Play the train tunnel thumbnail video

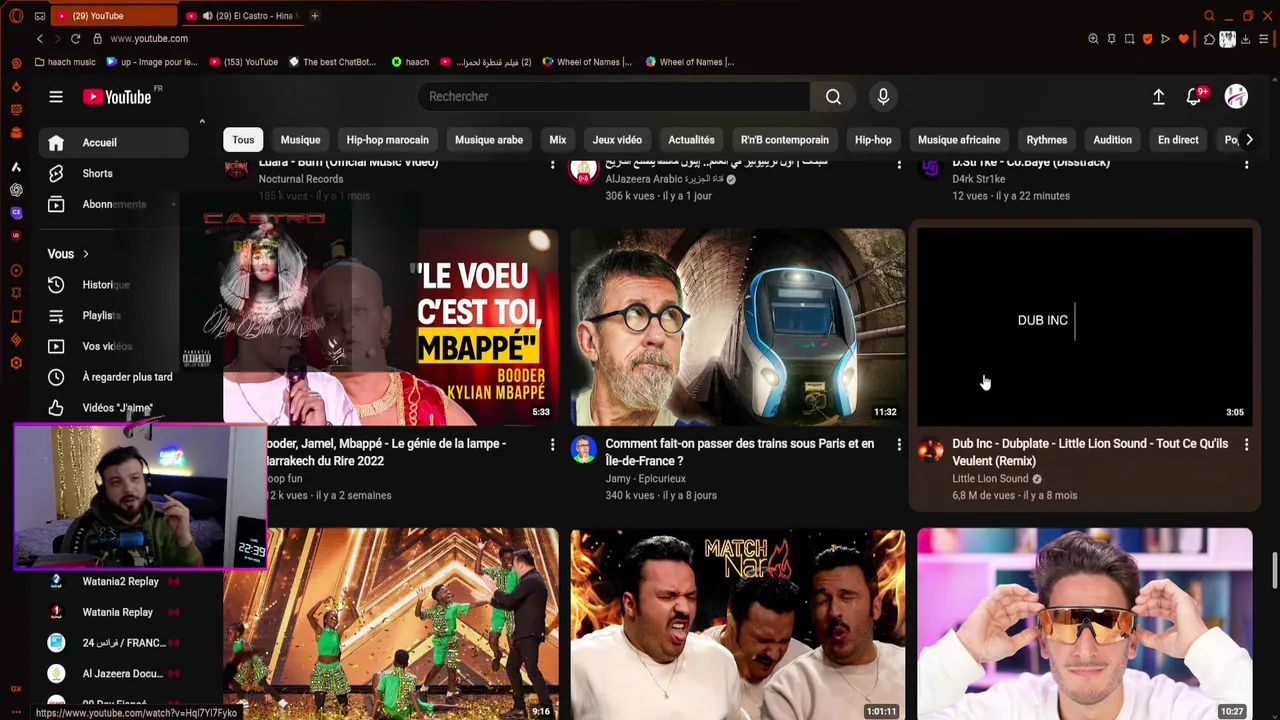738,327
